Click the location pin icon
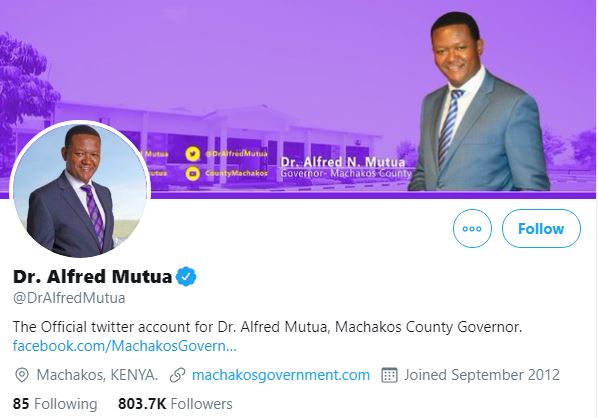The height and width of the screenshot is (418, 598). (22, 375)
